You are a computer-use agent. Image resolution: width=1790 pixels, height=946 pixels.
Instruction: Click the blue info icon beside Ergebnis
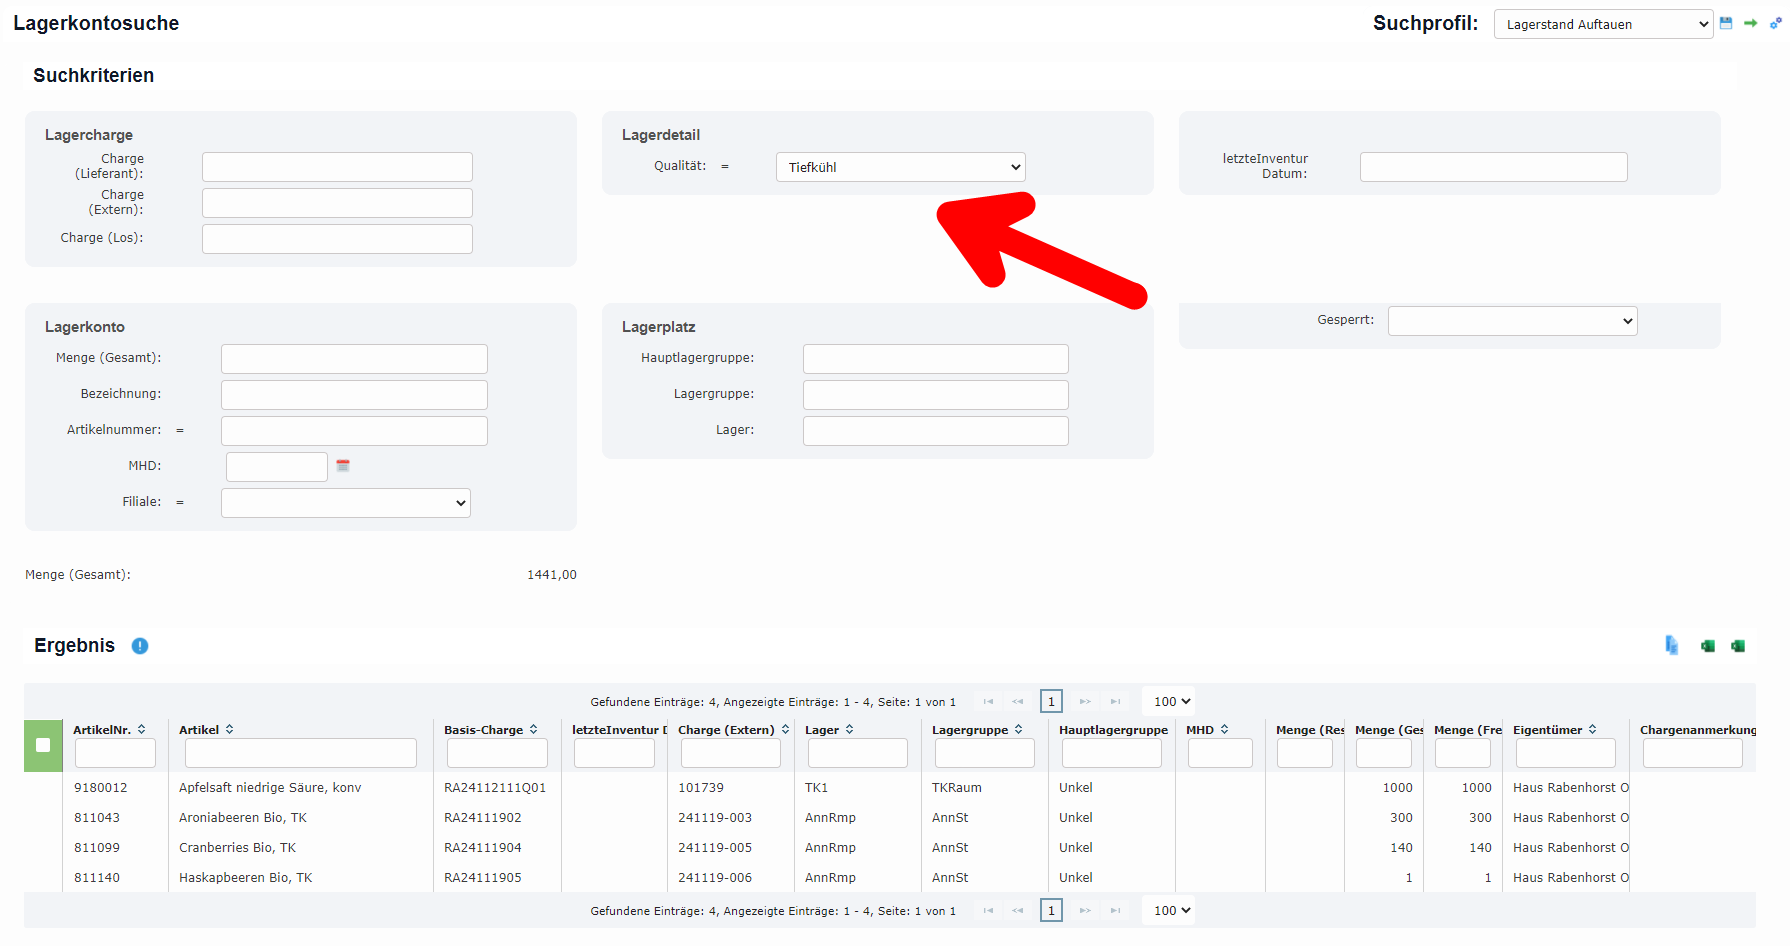click(x=140, y=646)
